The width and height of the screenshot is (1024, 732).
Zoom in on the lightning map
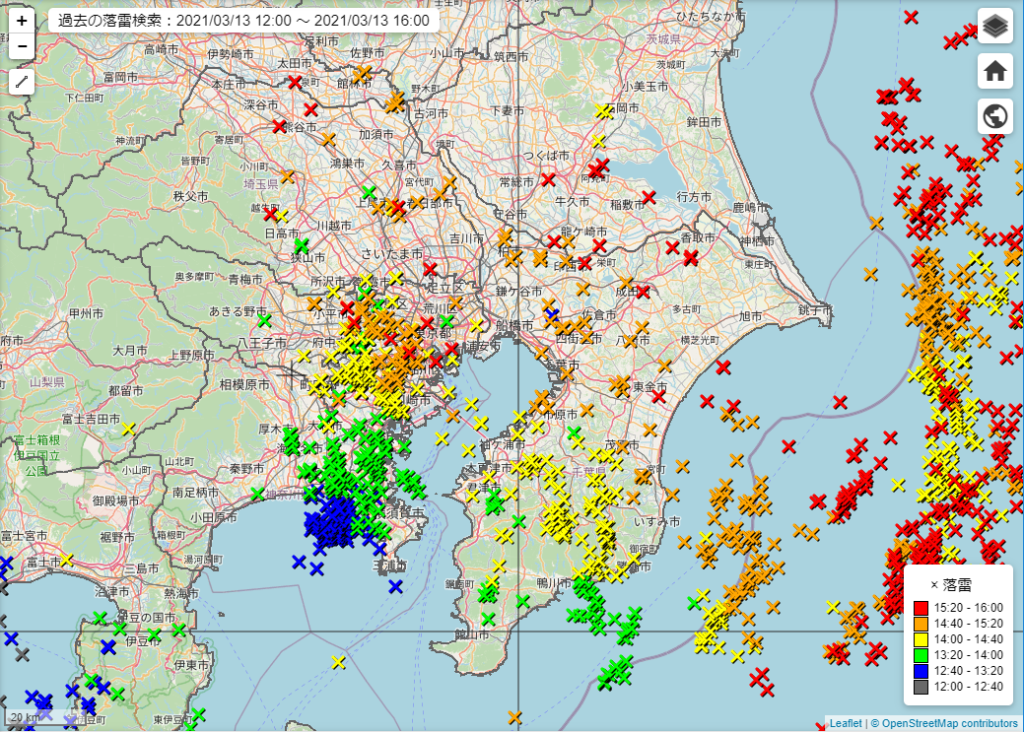coord(22,20)
